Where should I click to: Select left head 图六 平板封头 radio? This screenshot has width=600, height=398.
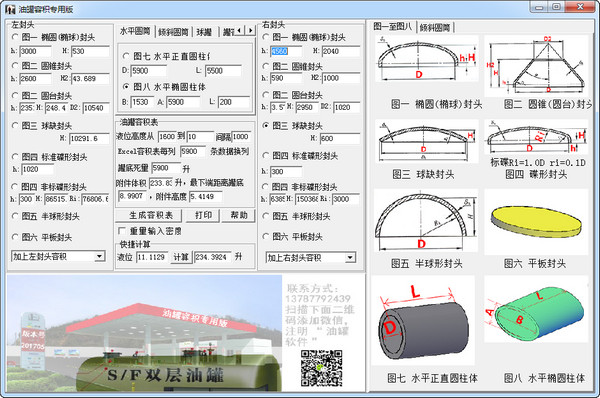(x=15, y=237)
